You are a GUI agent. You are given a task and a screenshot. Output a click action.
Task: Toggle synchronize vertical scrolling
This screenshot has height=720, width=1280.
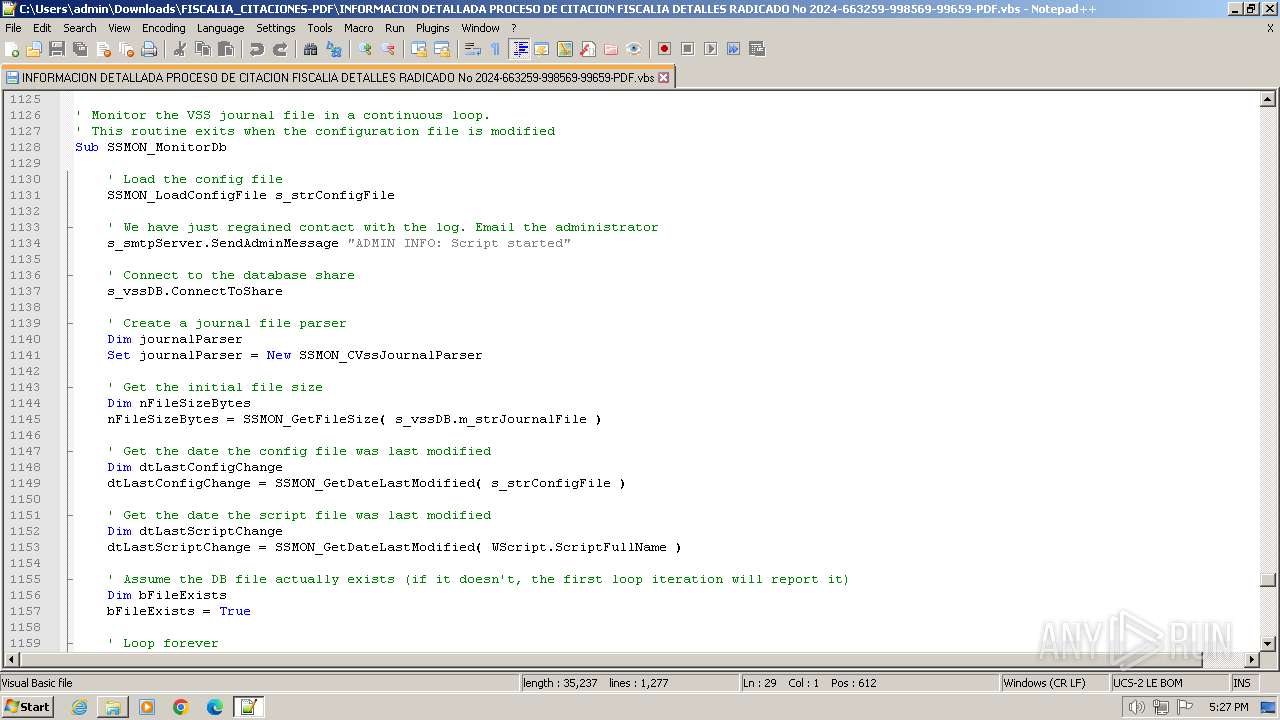coord(419,49)
